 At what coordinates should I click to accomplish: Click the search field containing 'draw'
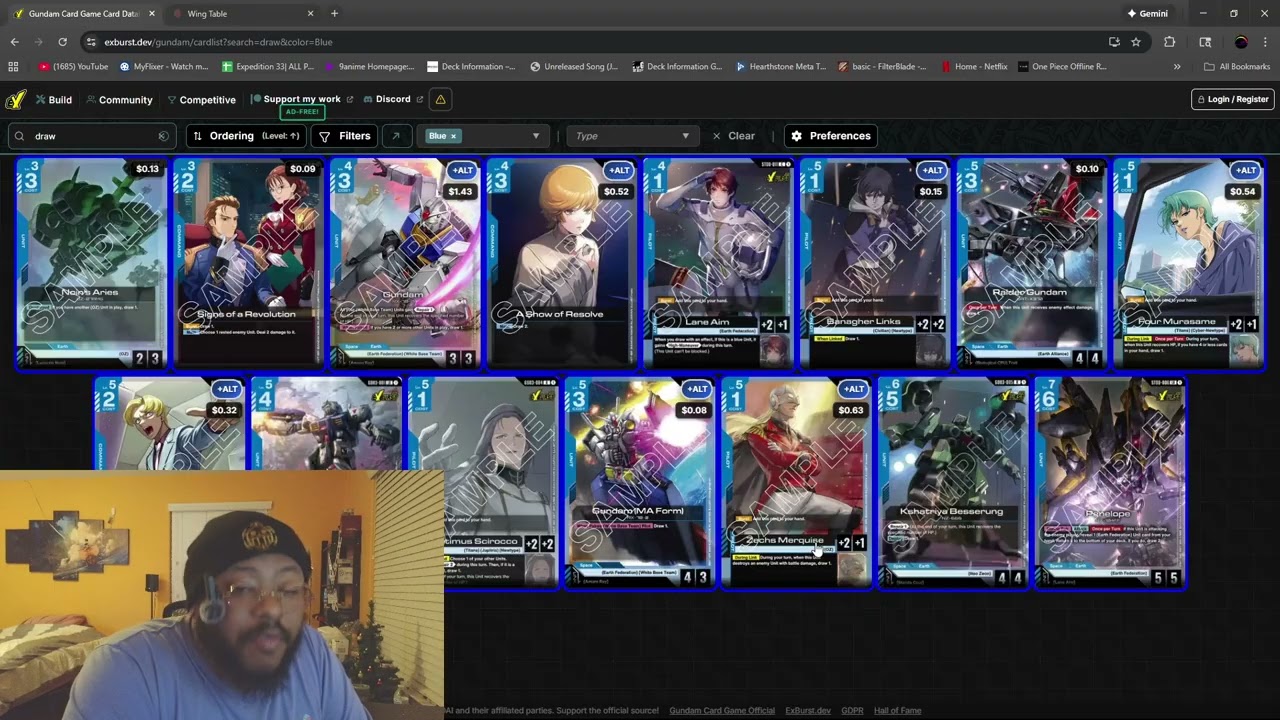(x=92, y=136)
